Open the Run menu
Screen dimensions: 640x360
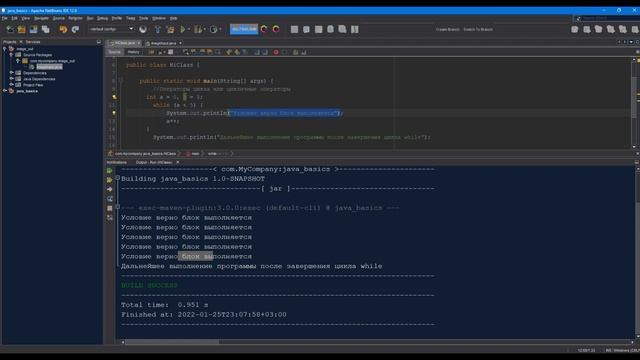(90, 18)
